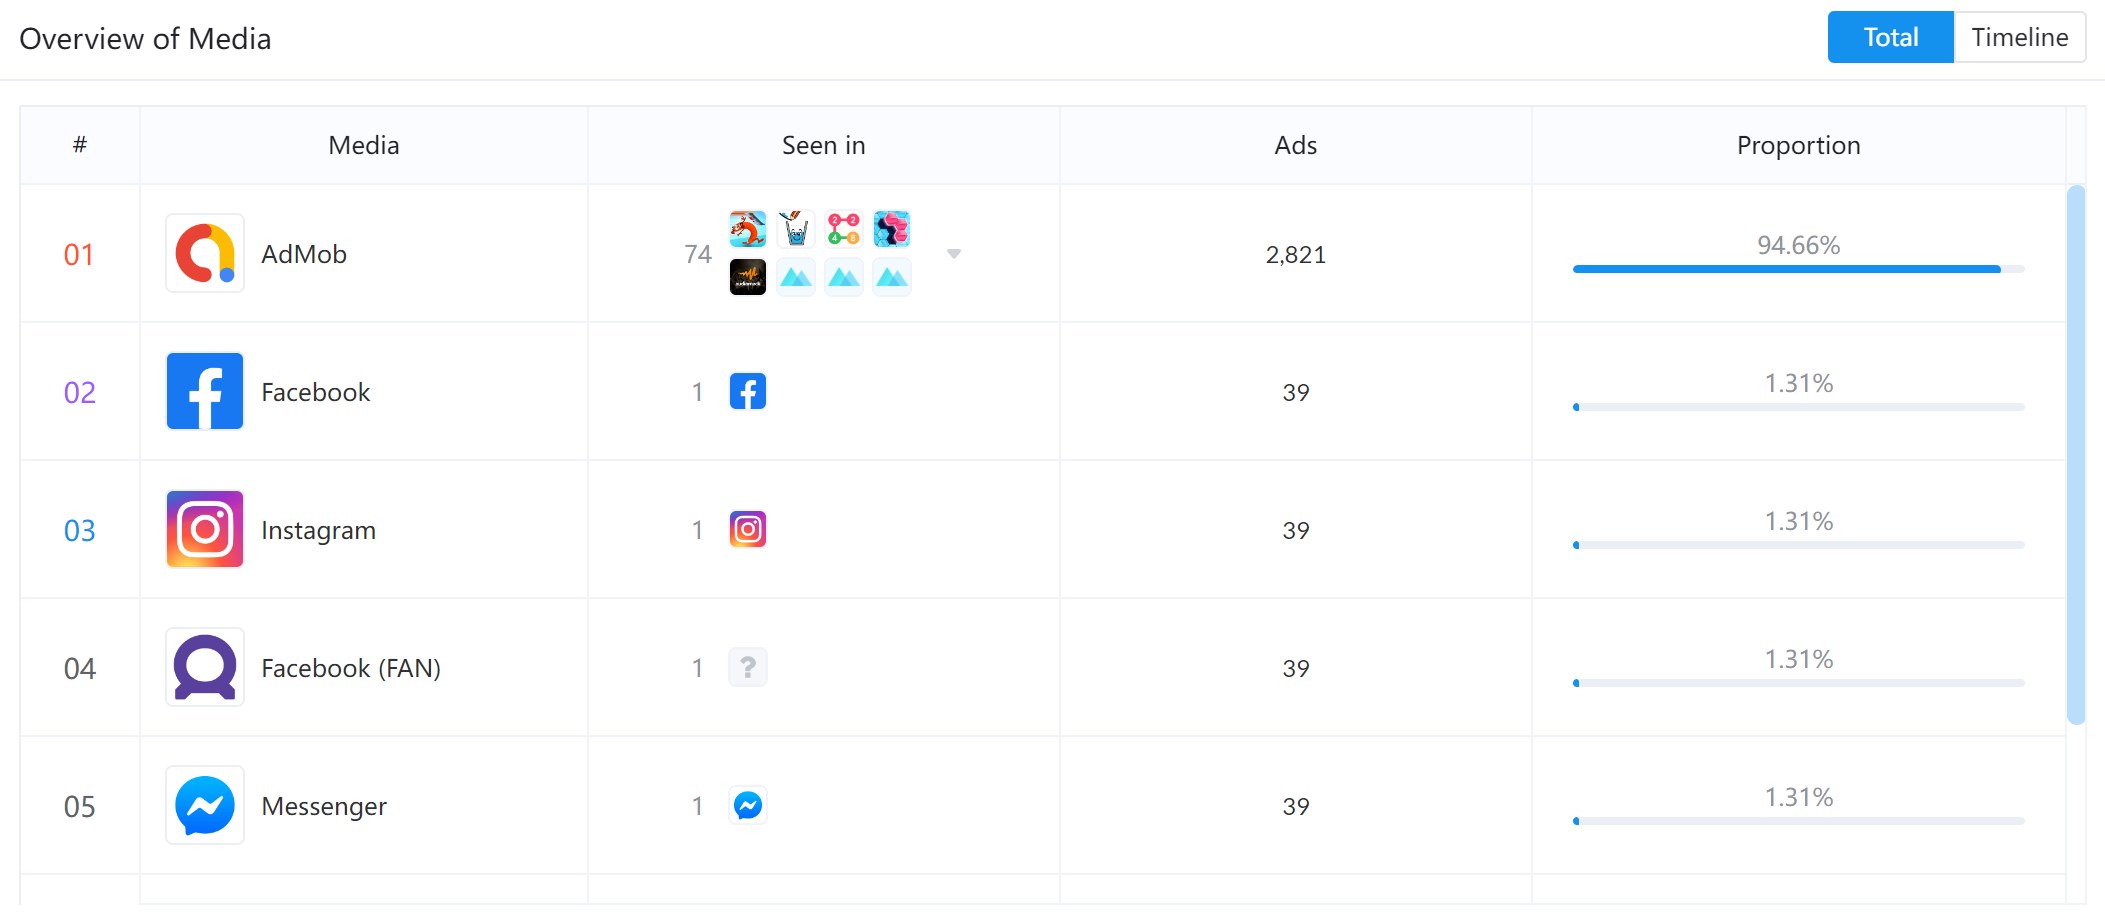Click the Facebook (FAN) Audience Network logo
This screenshot has width=2105, height=923.
click(205, 667)
